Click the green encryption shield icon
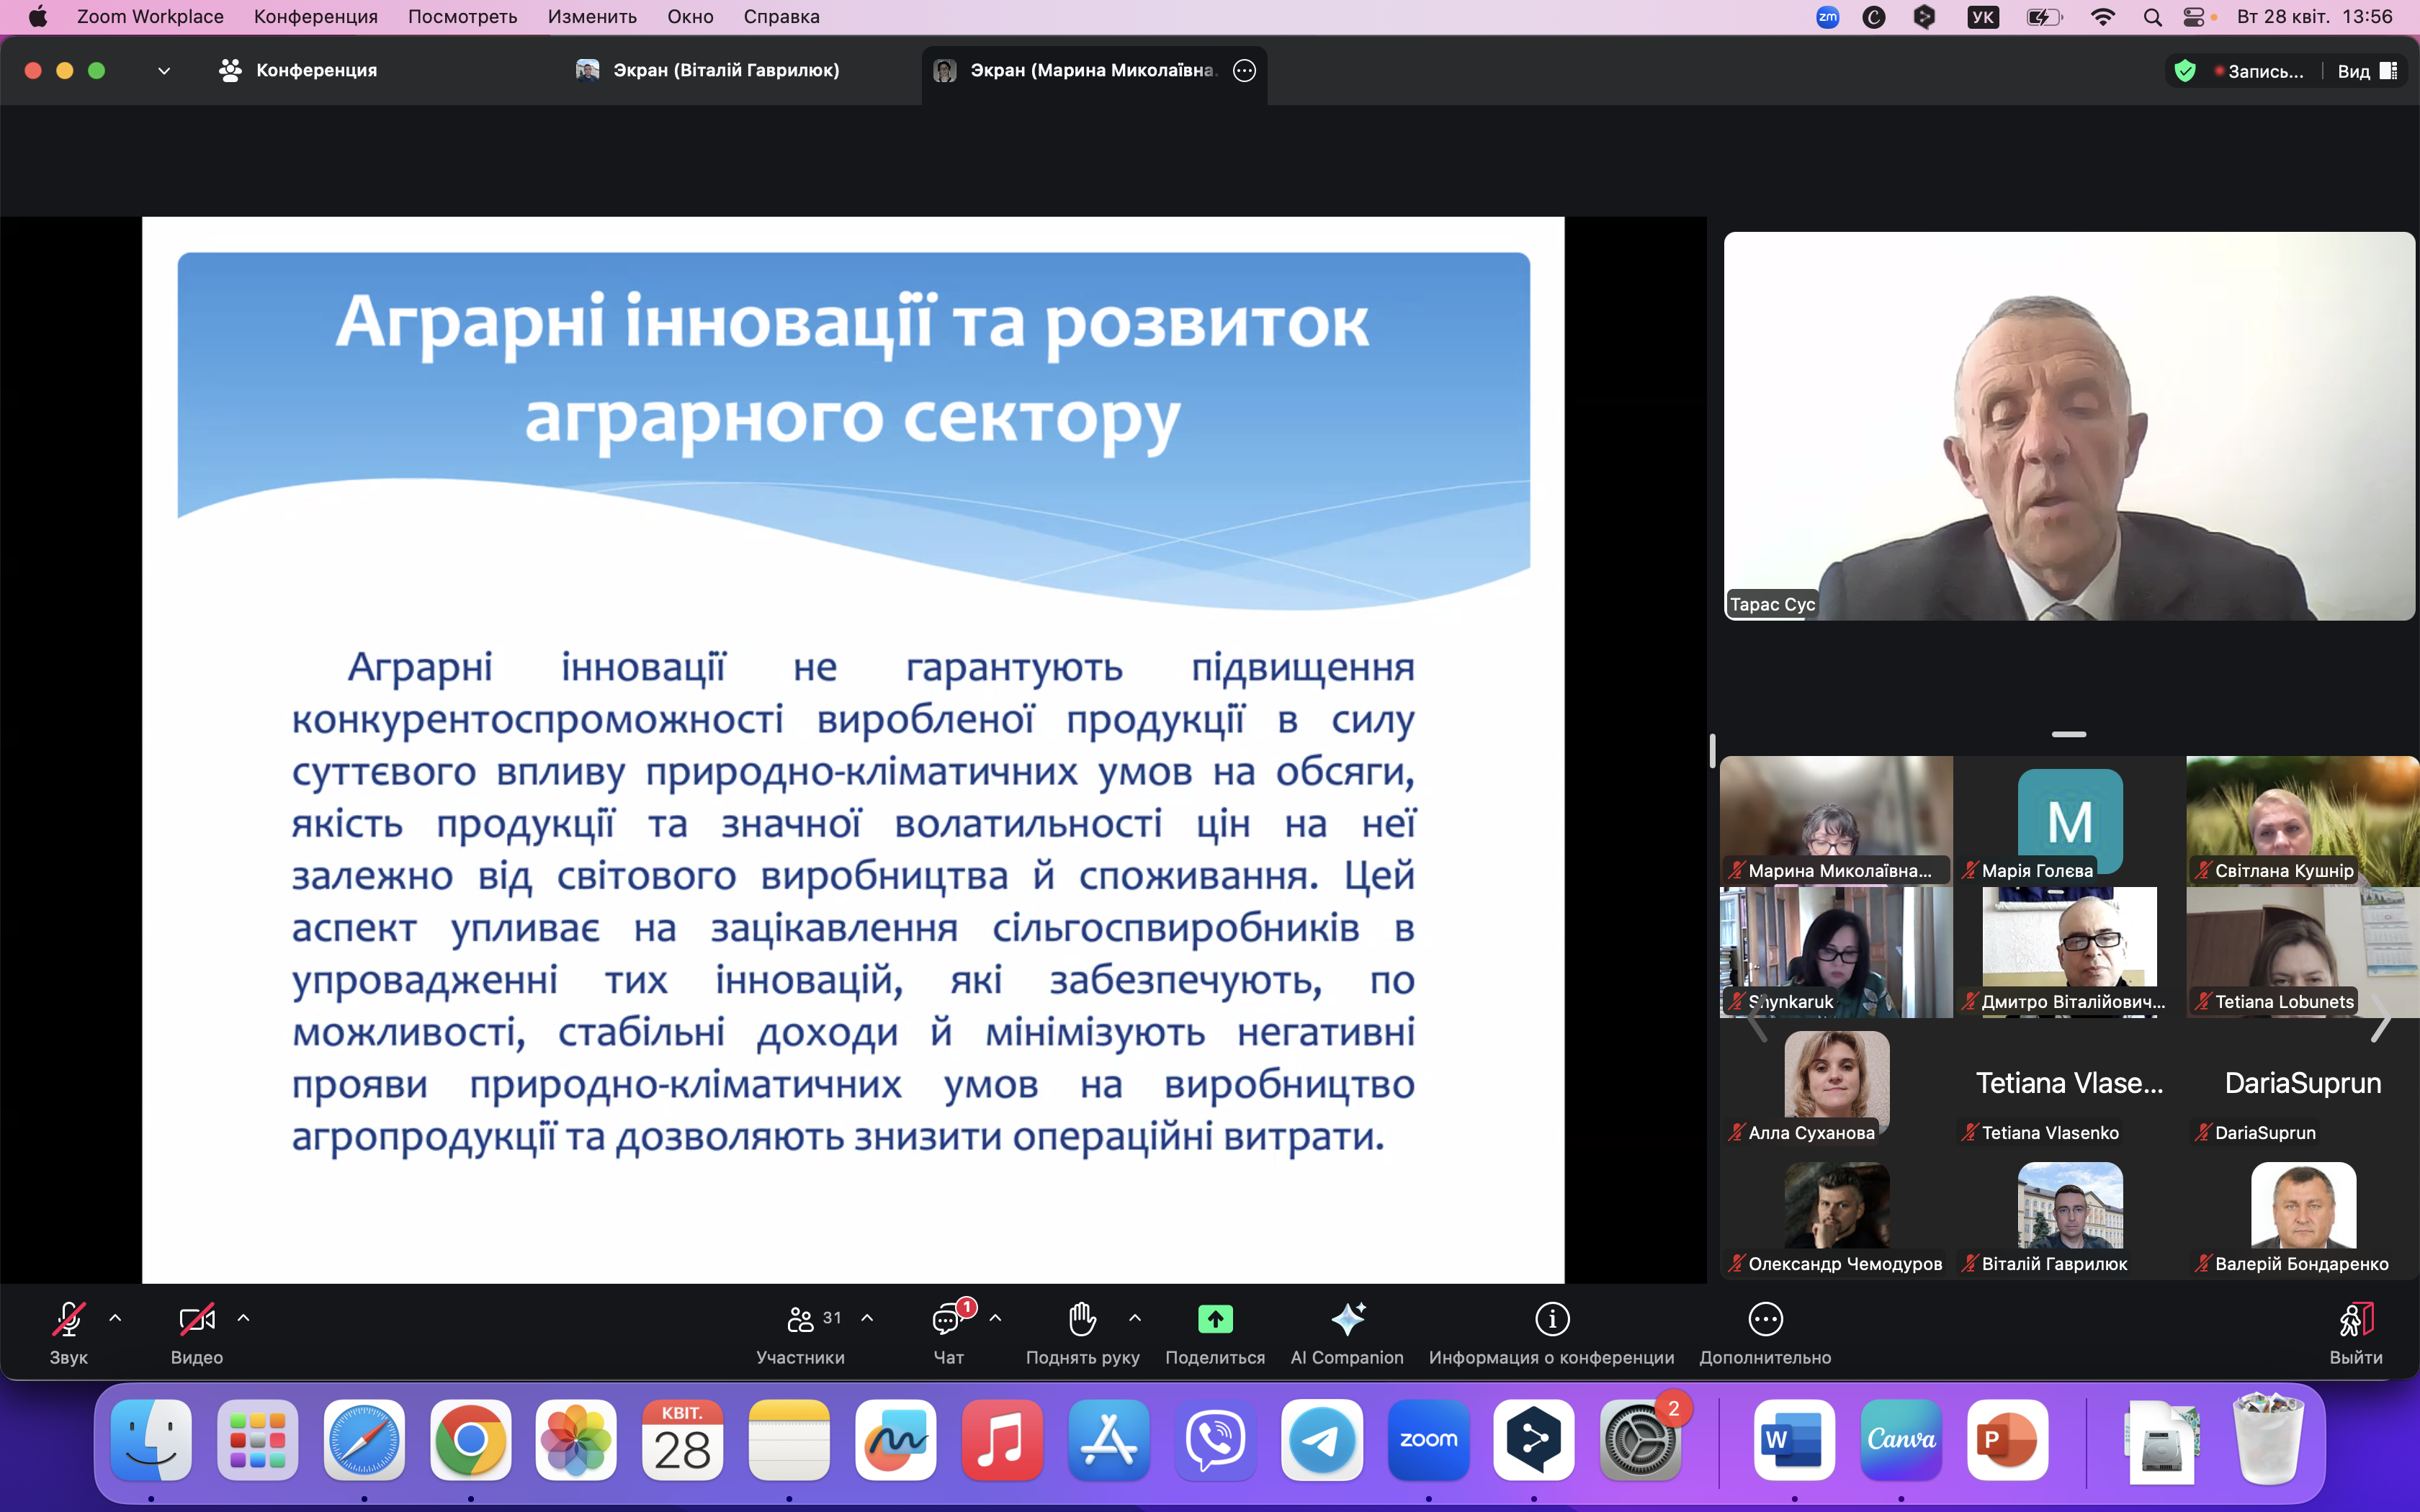Screen dimensions: 2420x1512 (x=2185, y=71)
